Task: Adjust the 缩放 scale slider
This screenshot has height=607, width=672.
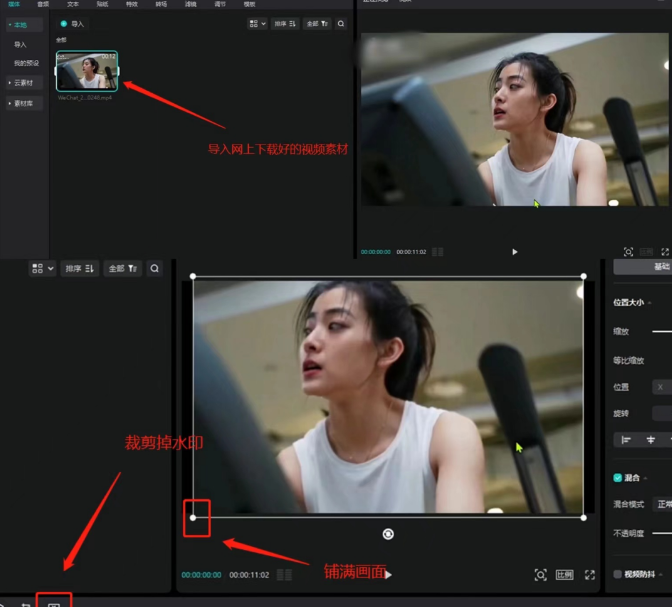Action: 662,331
